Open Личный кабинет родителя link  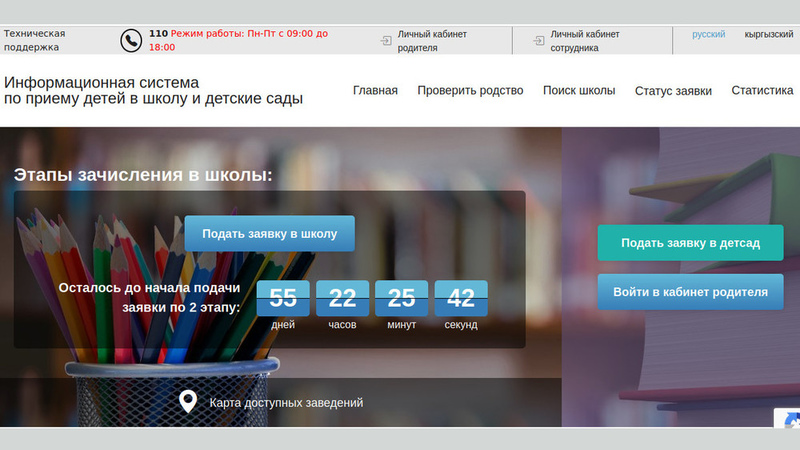pos(432,40)
